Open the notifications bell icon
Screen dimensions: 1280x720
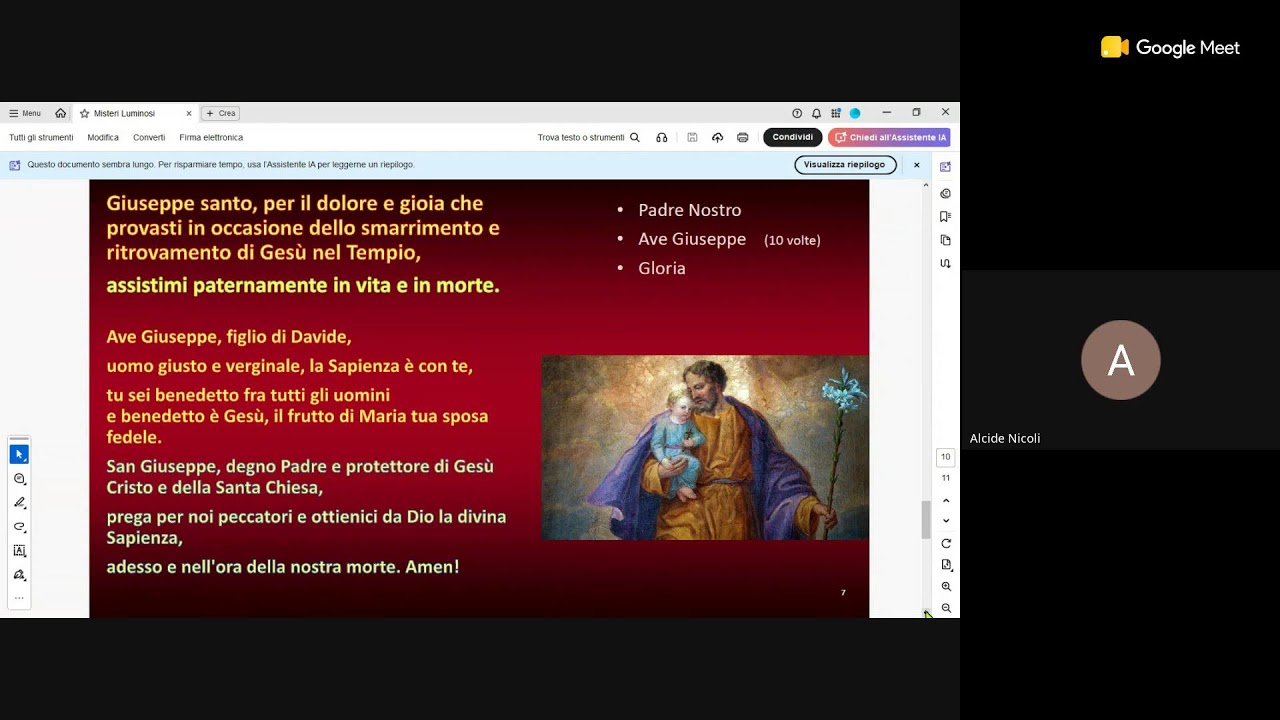tap(816, 113)
